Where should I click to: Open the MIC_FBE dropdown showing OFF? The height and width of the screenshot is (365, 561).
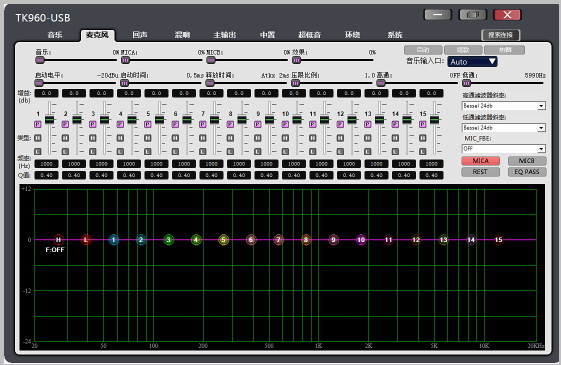pyautogui.click(x=504, y=149)
